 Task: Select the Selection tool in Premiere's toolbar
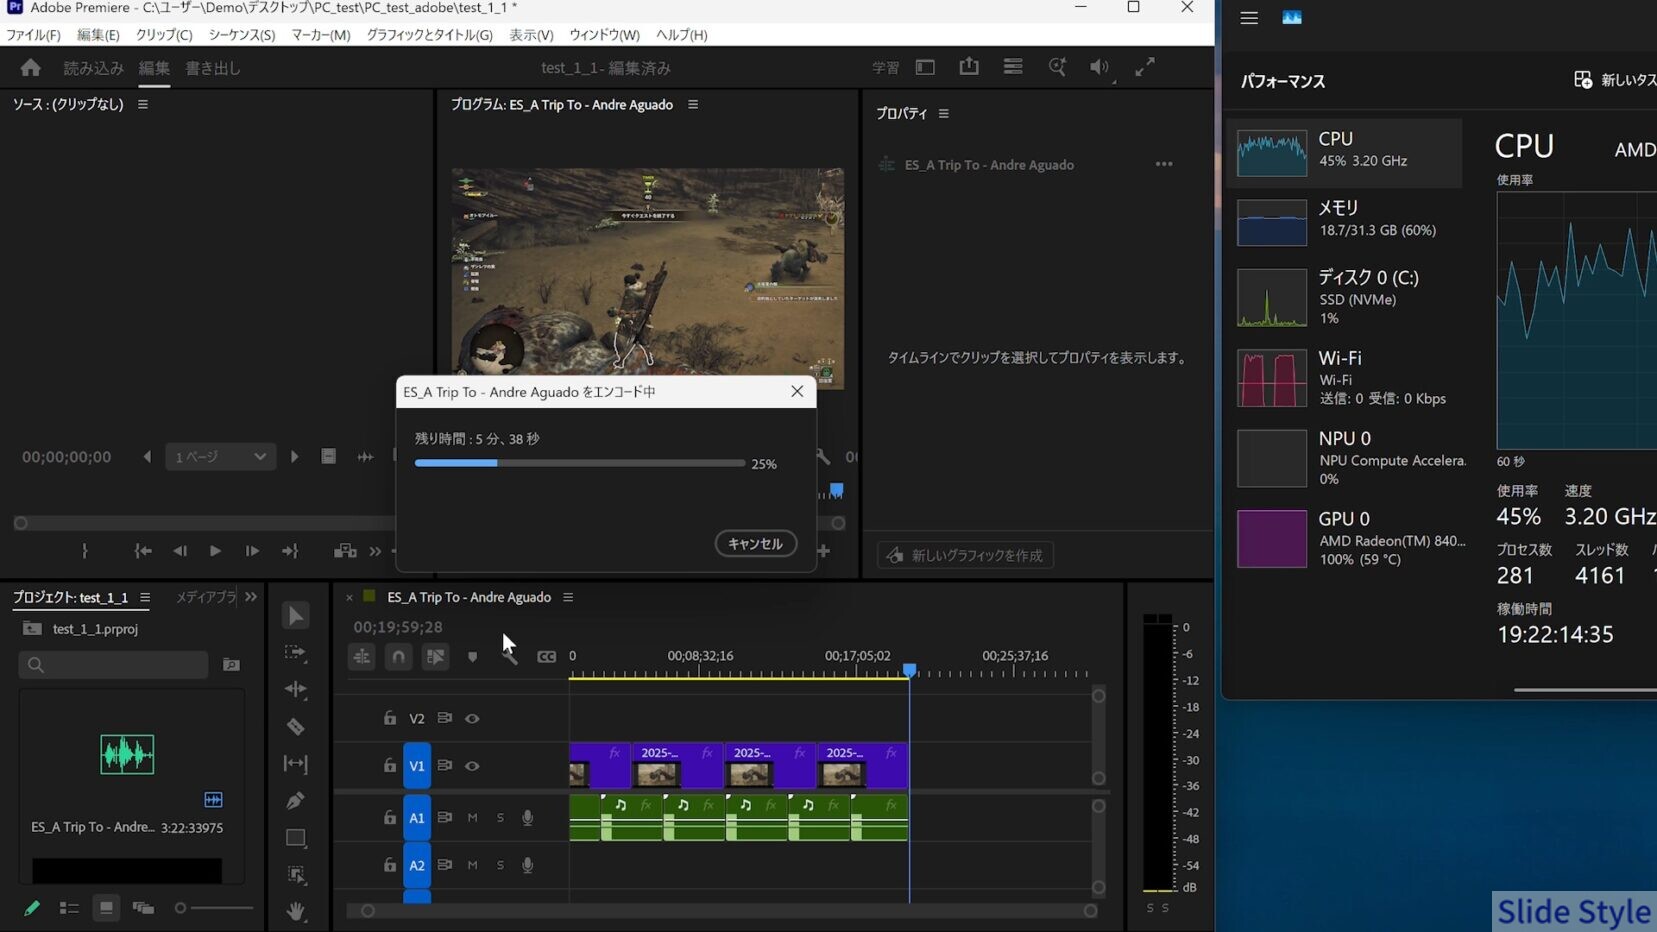click(295, 615)
